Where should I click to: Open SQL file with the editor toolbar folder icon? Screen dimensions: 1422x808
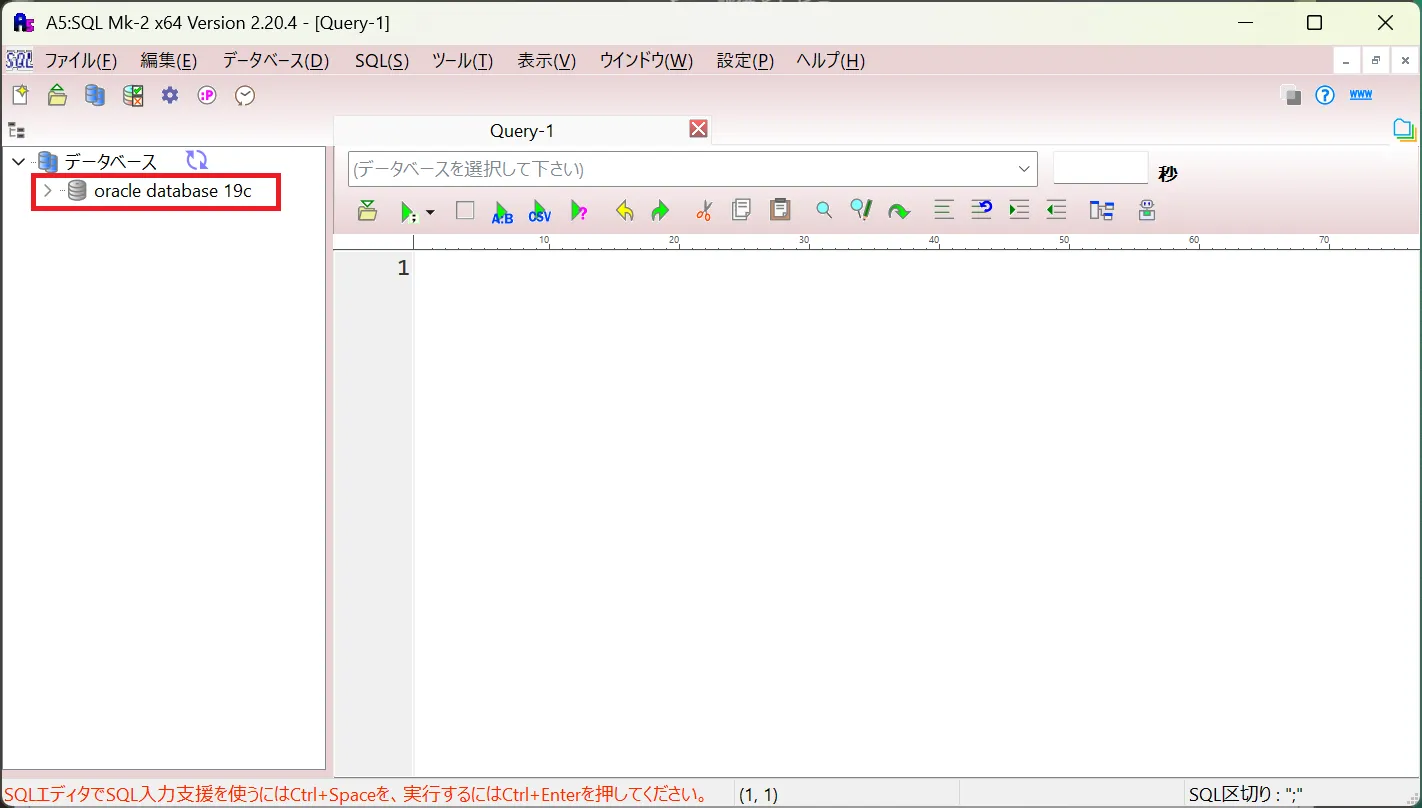click(367, 210)
